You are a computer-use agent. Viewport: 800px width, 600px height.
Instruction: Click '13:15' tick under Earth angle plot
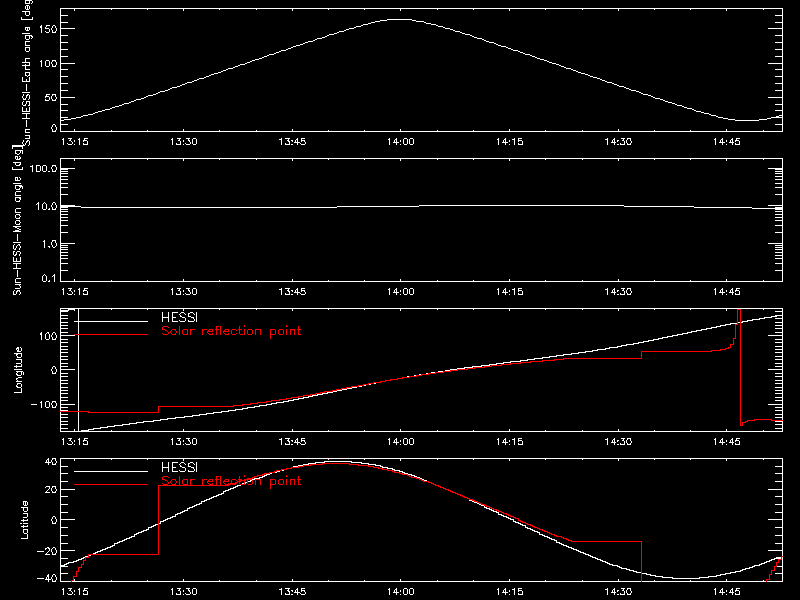tap(74, 142)
